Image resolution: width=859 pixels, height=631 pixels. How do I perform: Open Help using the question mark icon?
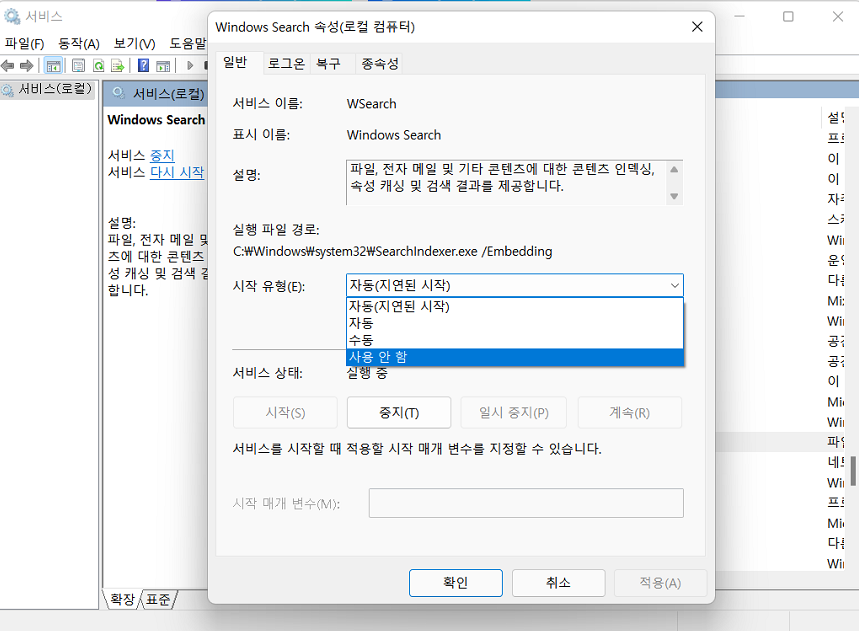[x=142, y=65]
